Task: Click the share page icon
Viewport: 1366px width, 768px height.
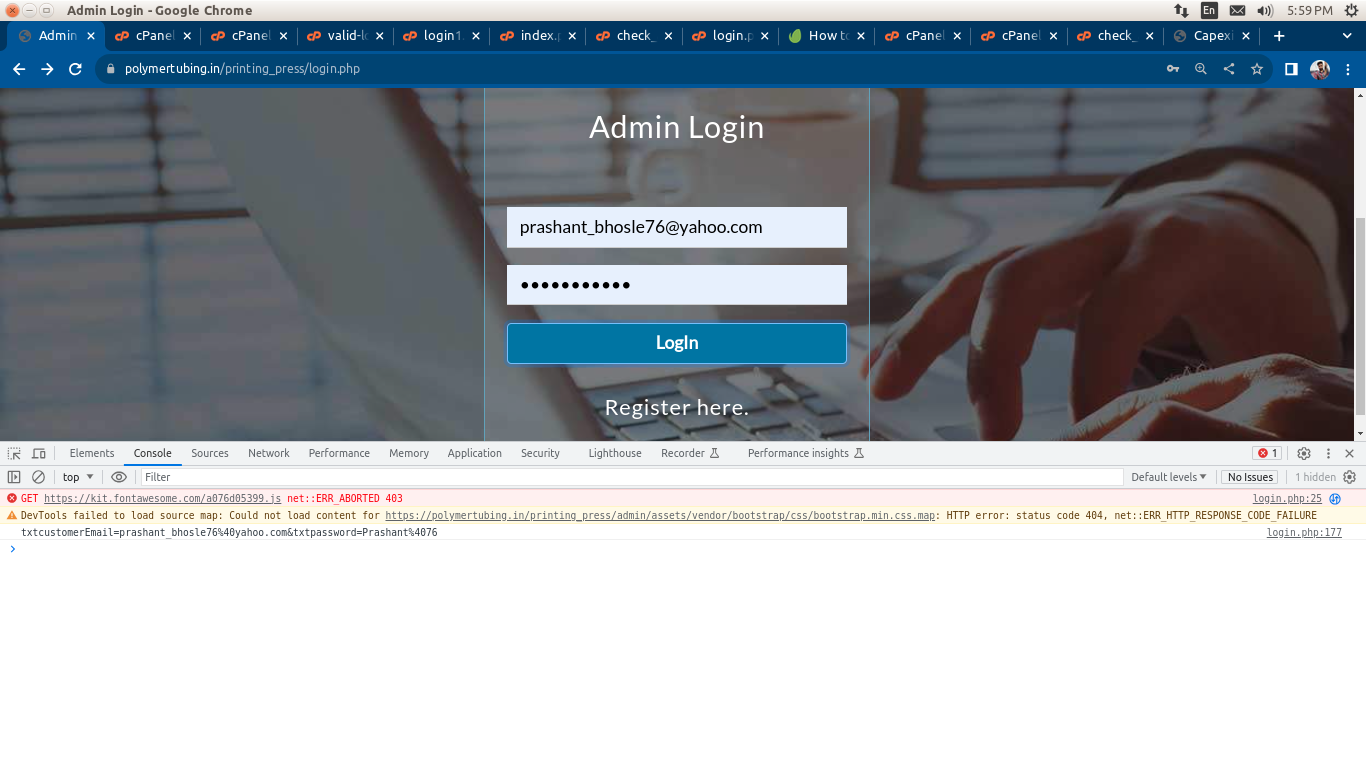Action: tap(1229, 69)
